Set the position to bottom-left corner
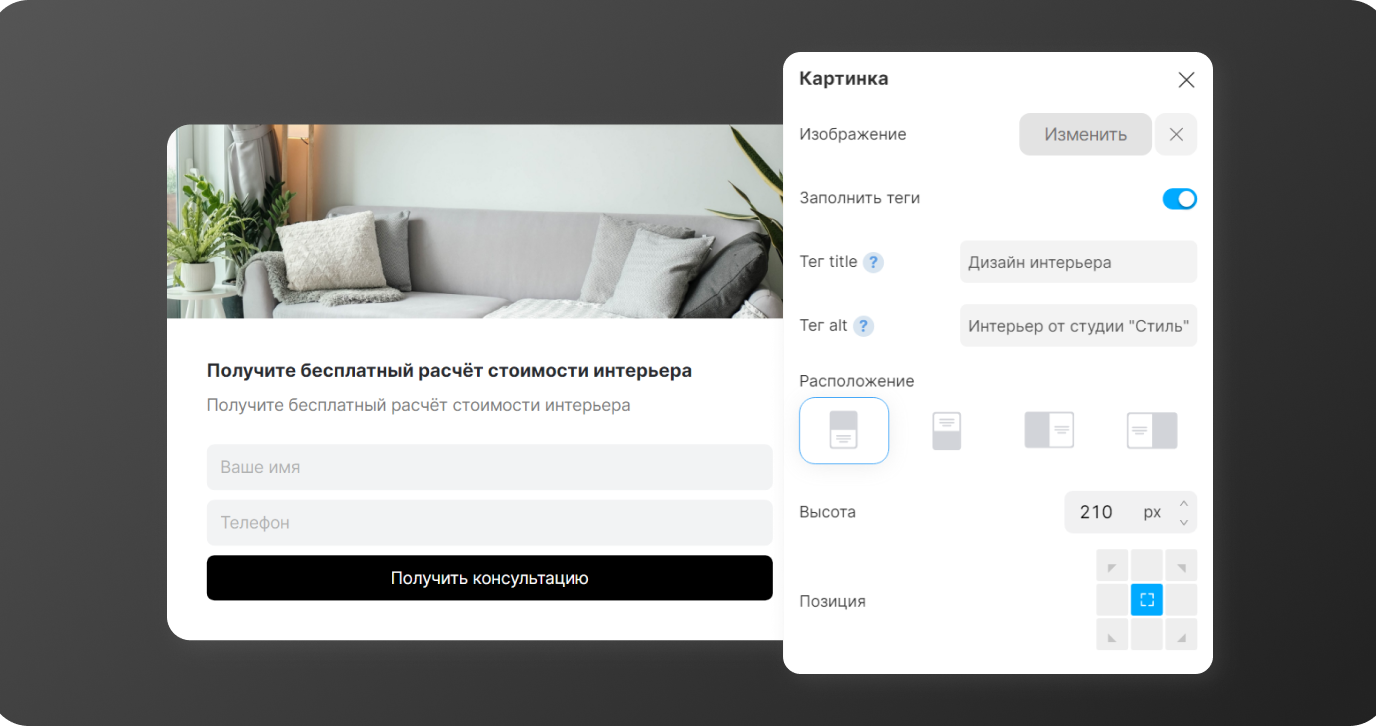The image size is (1376, 726). (x=1112, y=634)
